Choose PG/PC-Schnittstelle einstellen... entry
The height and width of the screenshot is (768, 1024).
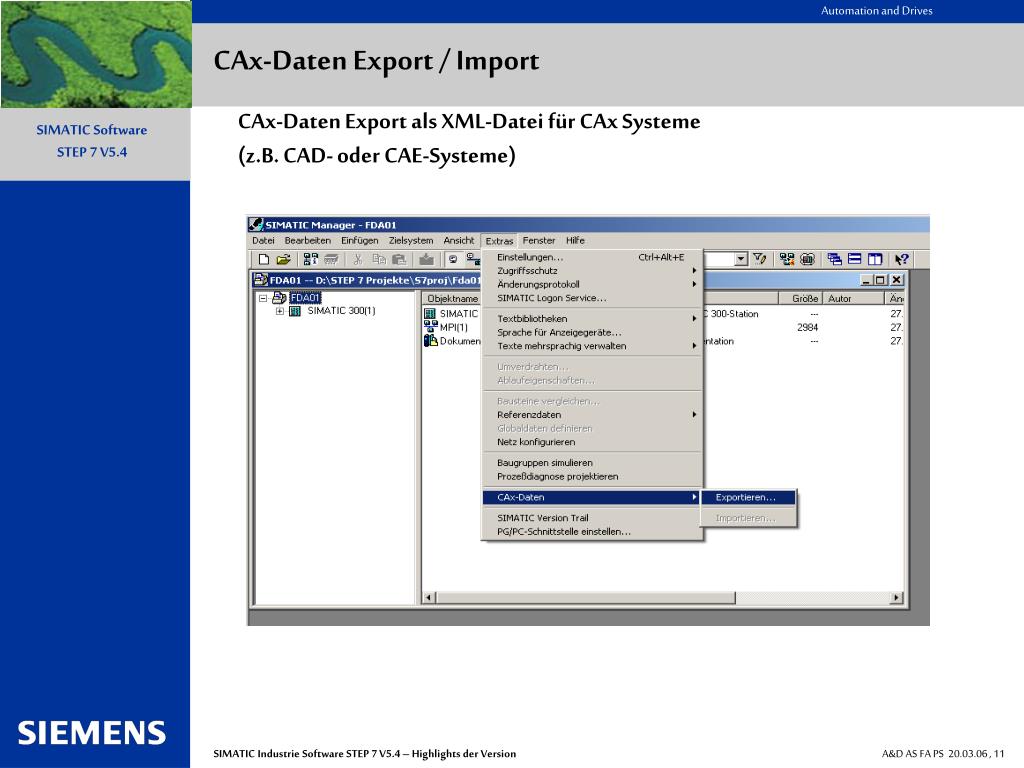592,532
